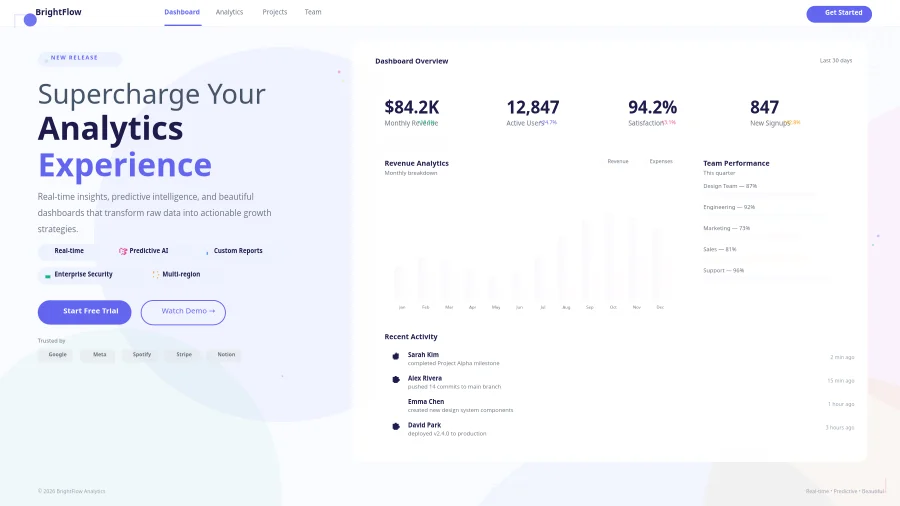Click Sarah Kim's activity avatar

coord(395,356)
